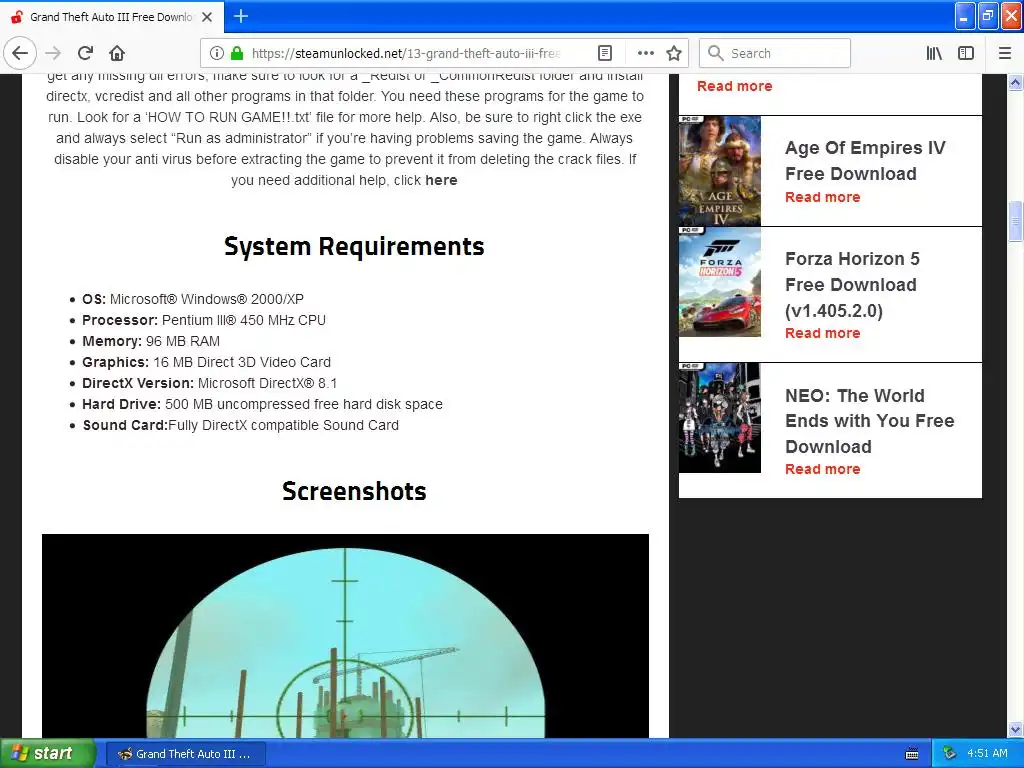Click the 'Hard Drive: 500 MB' line
Image resolution: width=1024 pixels, height=768 pixels.
pos(263,404)
